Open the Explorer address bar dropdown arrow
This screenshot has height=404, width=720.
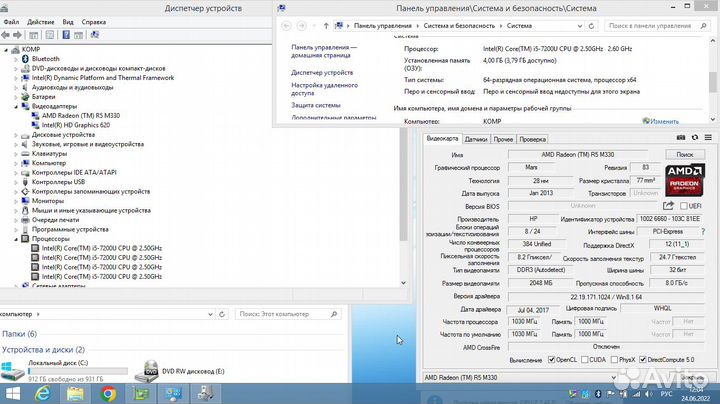[x=210, y=314]
